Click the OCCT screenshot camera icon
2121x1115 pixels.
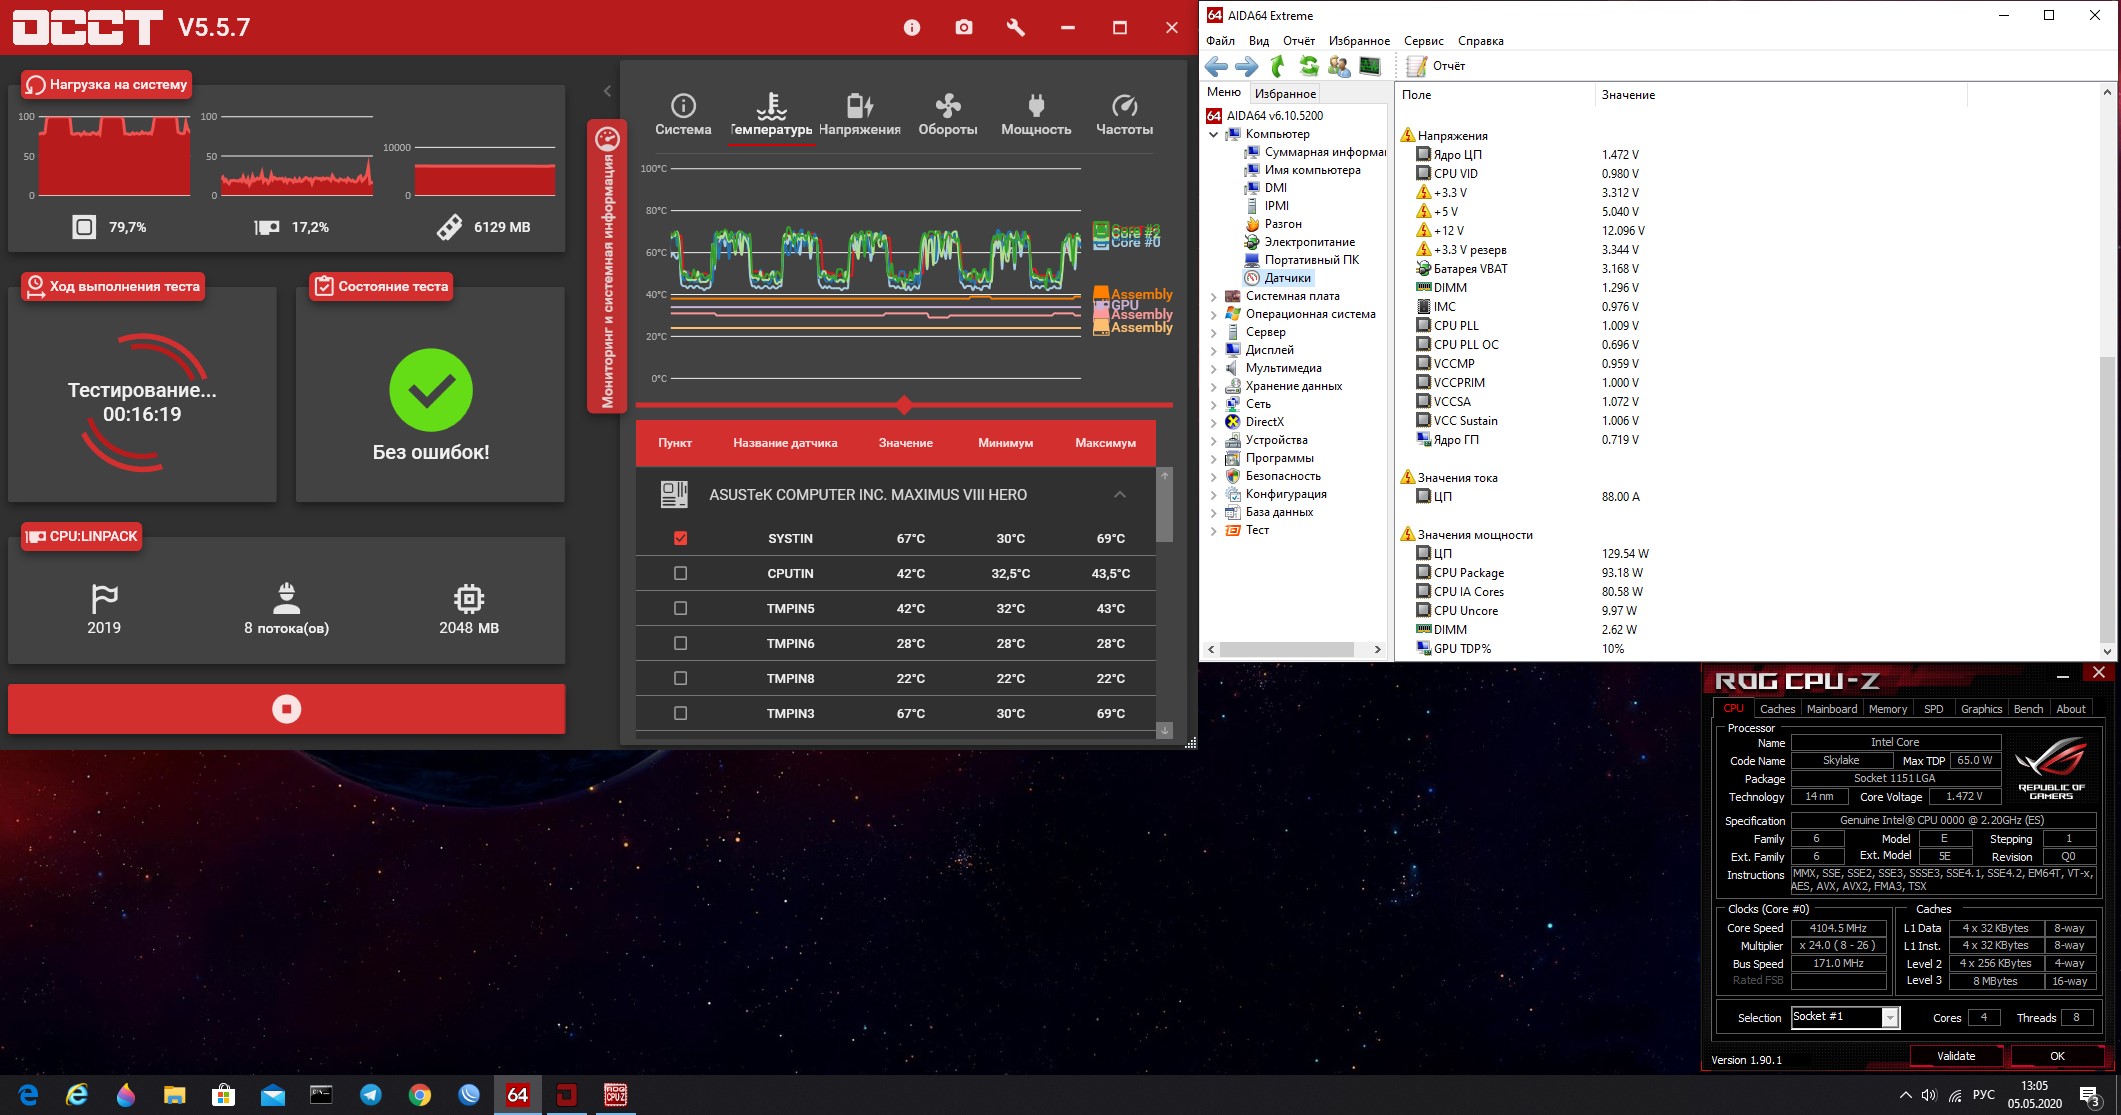(963, 28)
